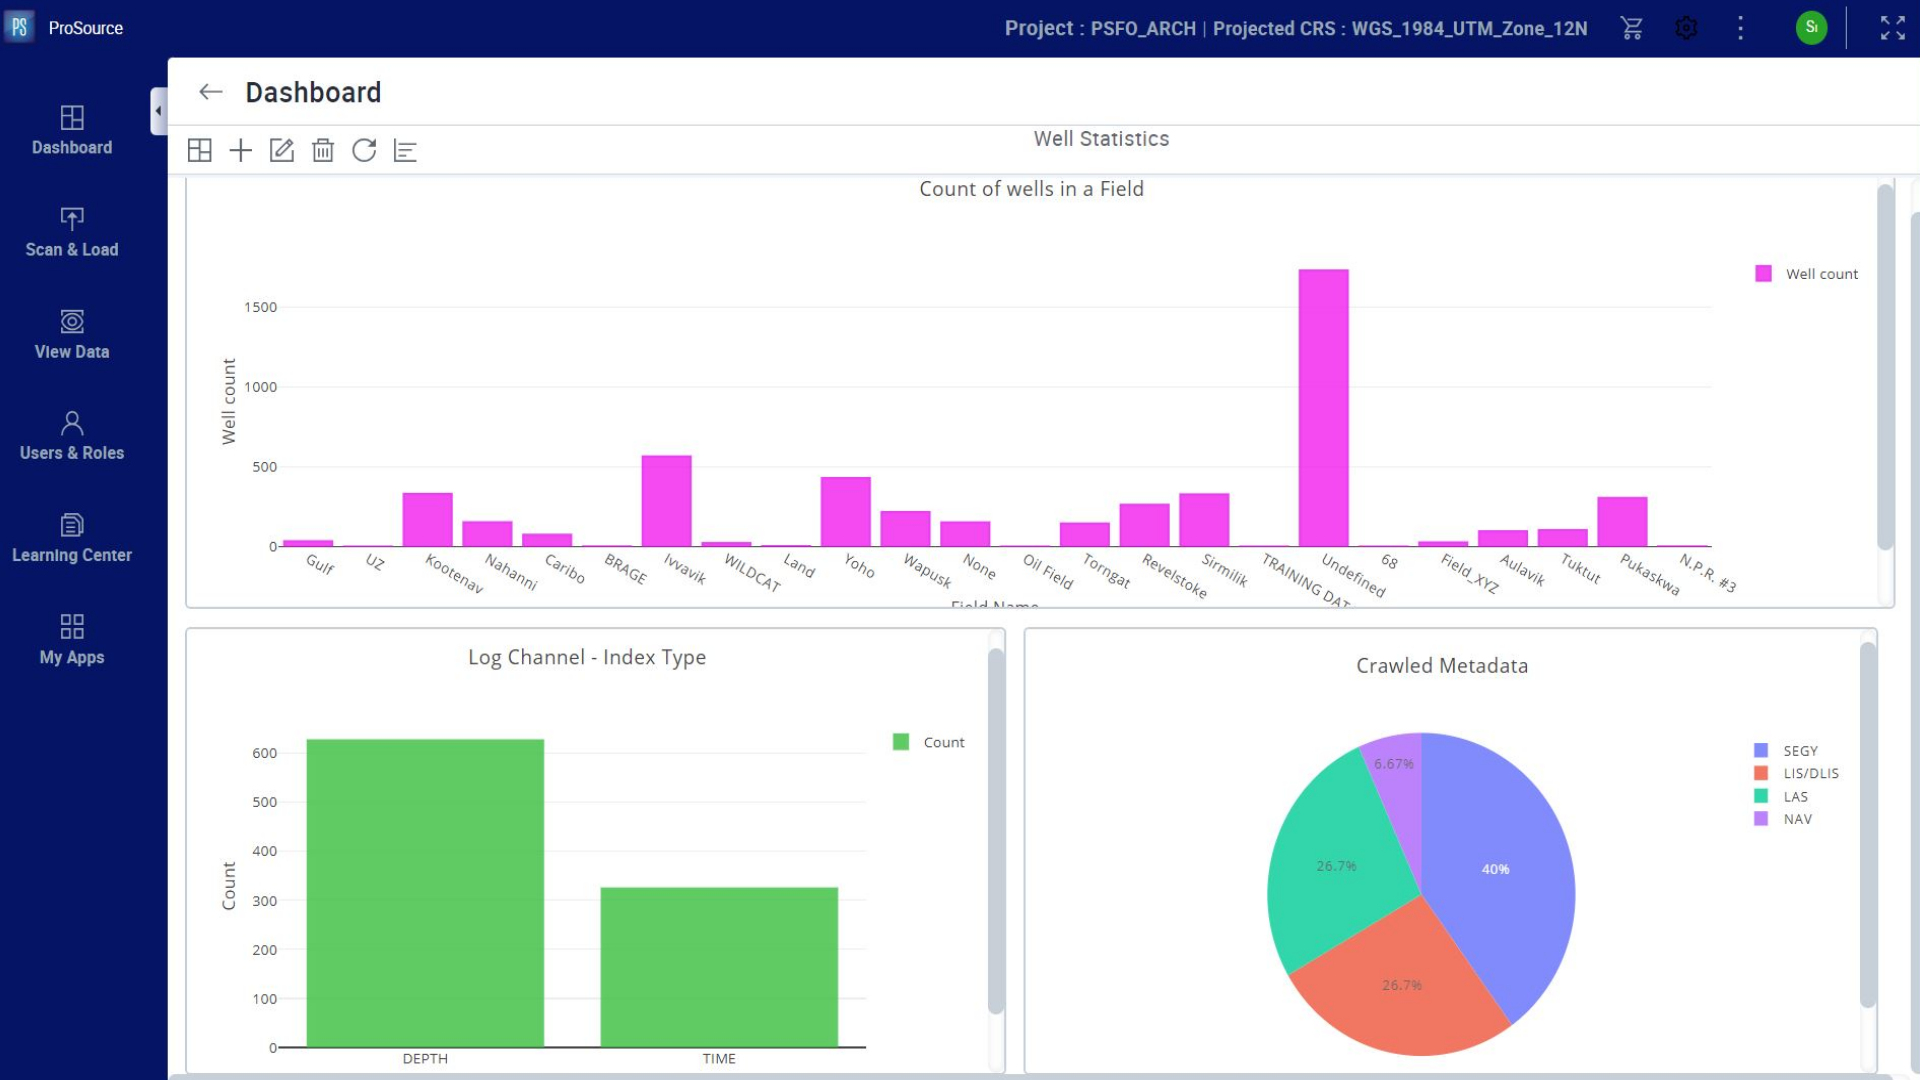Viewport: 1920px width, 1080px height.
Task: Click the purple NAV color swatch
Action: 1762,818
